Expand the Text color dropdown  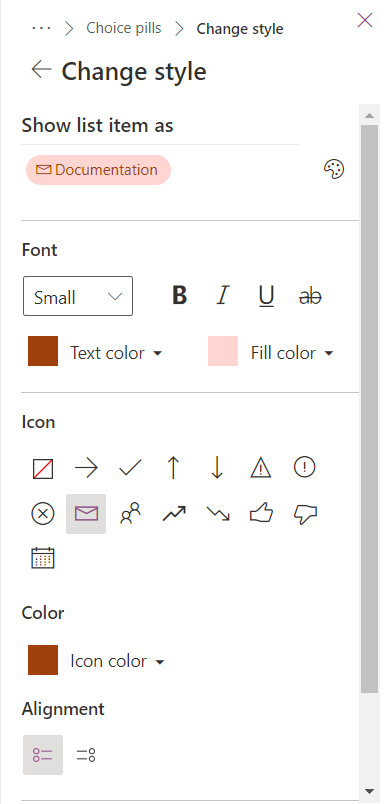click(116, 353)
